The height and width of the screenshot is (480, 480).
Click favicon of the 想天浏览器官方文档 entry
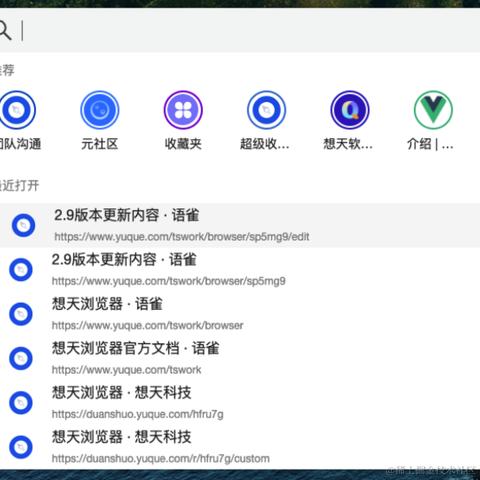(x=21, y=358)
